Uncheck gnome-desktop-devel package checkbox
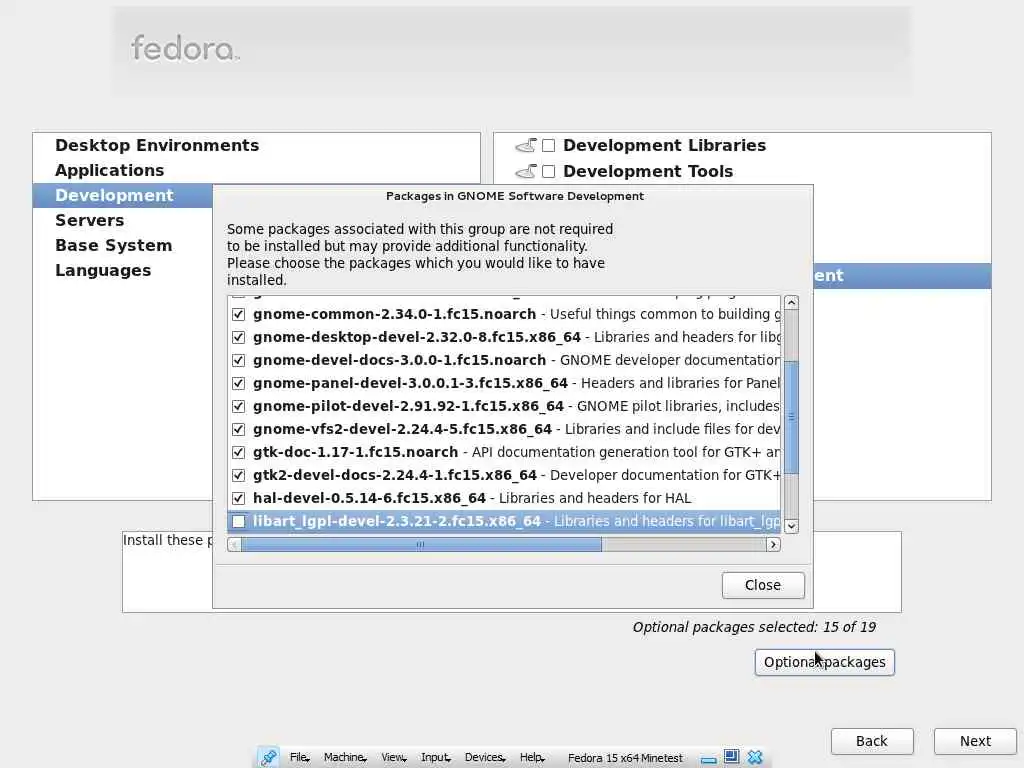 238,337
